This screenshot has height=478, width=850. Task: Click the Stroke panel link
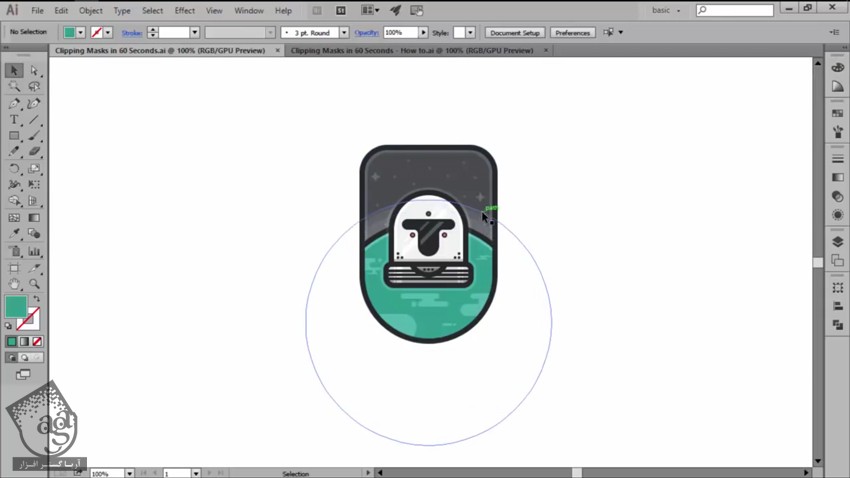pyautogui.click(x=132, y=33)
